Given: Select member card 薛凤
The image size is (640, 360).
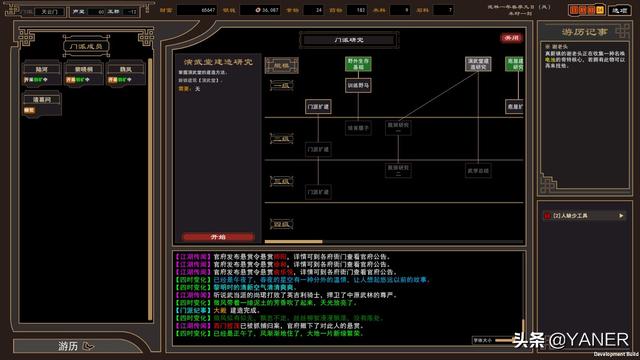Looking at the screenshot, I should (126, 74).
